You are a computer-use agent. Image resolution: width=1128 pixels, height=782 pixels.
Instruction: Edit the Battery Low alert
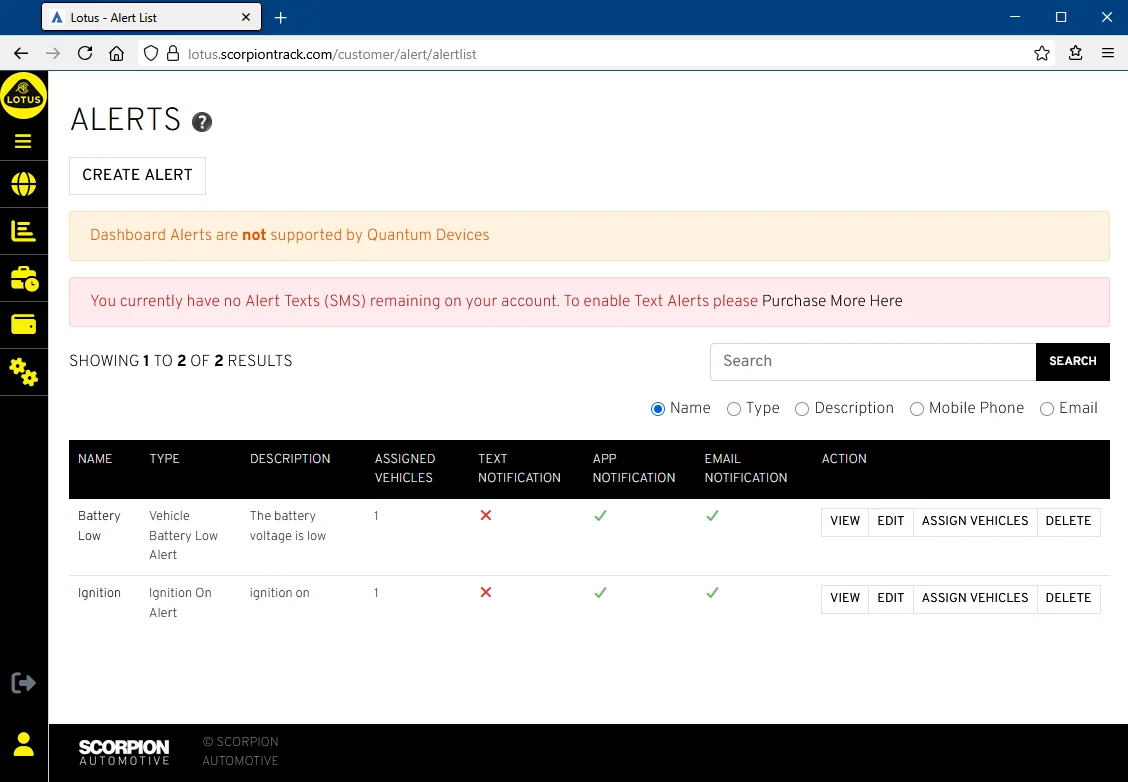pos(890,521)
